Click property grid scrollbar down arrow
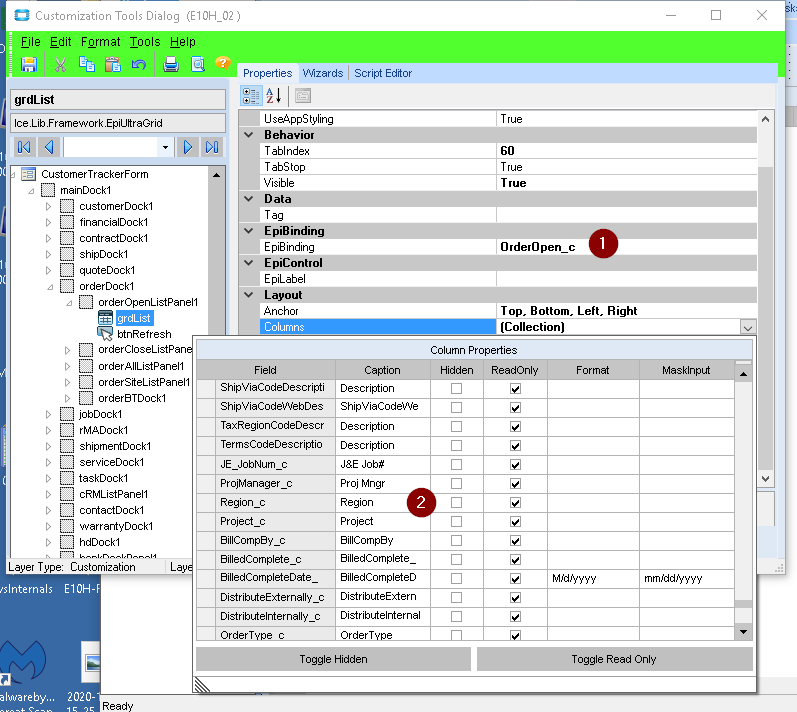The image size is (797, 712). pyautogui.click(x=765, y=478)
